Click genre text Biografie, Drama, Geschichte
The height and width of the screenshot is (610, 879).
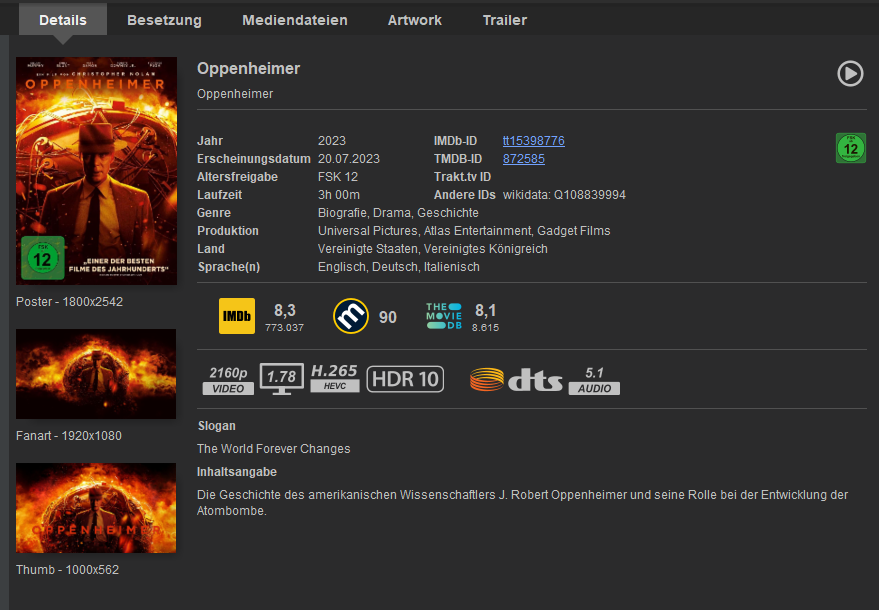(398, 212)
